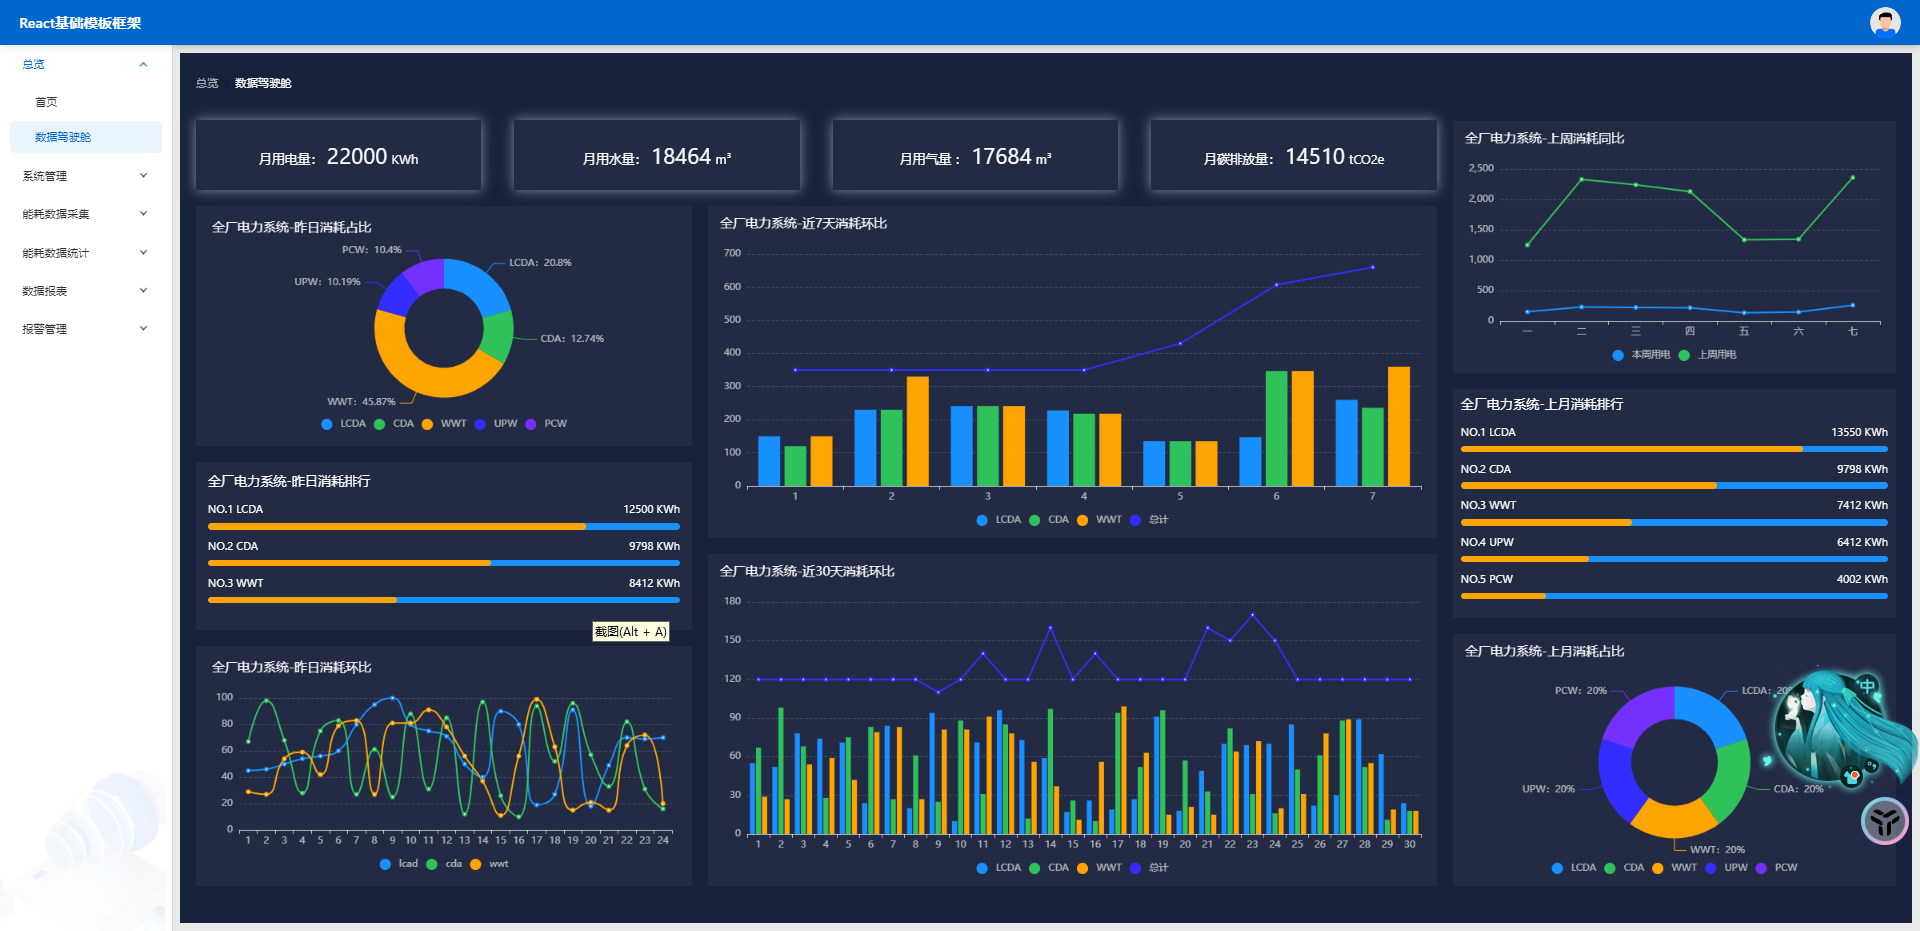Click the 月用电量 22000 KWh card
Viewport: 1920px width, 931px height.
point(338,155)
